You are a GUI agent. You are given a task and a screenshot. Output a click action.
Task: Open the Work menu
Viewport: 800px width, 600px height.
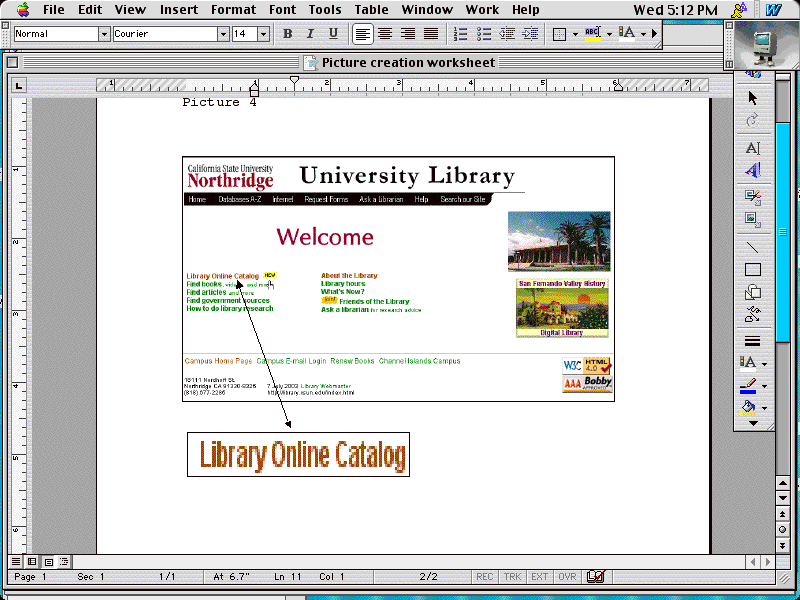coord(482,10)
